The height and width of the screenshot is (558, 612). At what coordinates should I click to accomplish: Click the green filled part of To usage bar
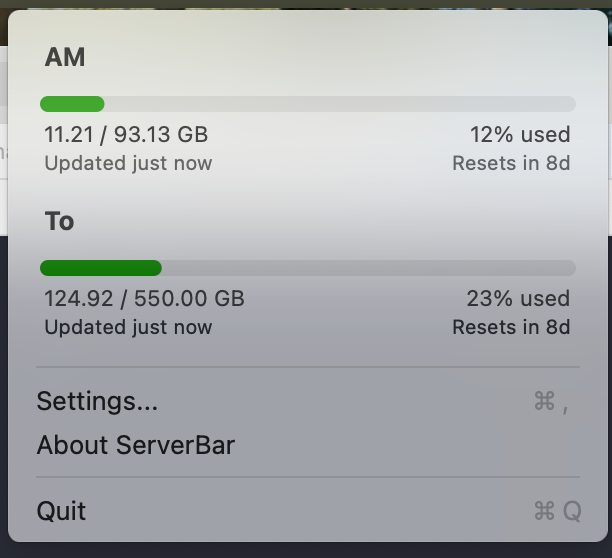(100, 268)
